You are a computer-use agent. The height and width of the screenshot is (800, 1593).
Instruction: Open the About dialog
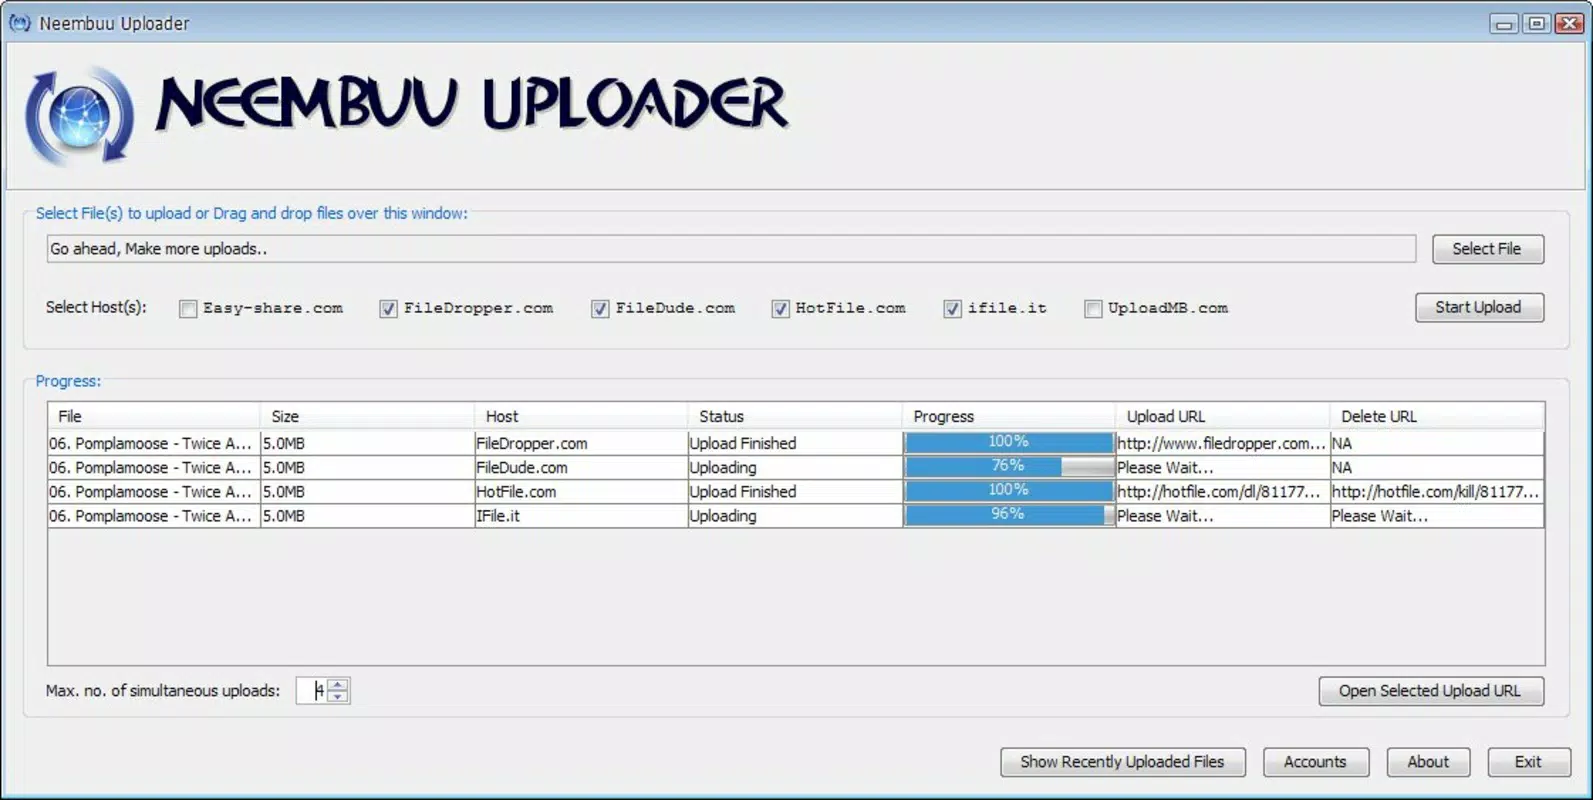(1428, 762)
